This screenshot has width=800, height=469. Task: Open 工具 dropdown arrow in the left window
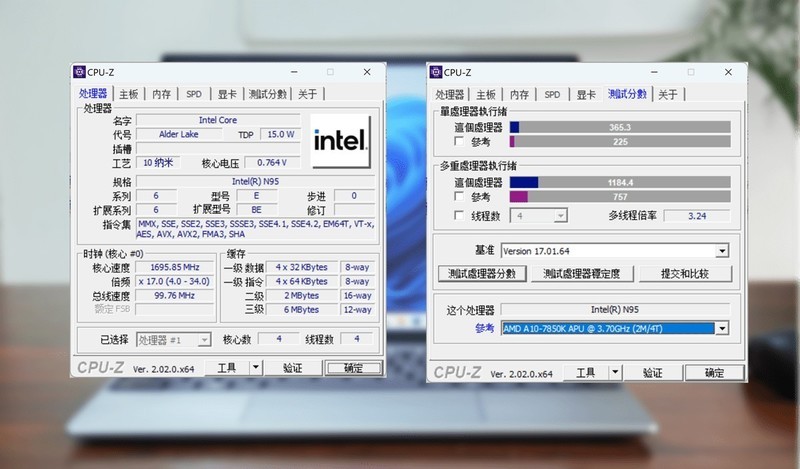(x=256, y=367)
